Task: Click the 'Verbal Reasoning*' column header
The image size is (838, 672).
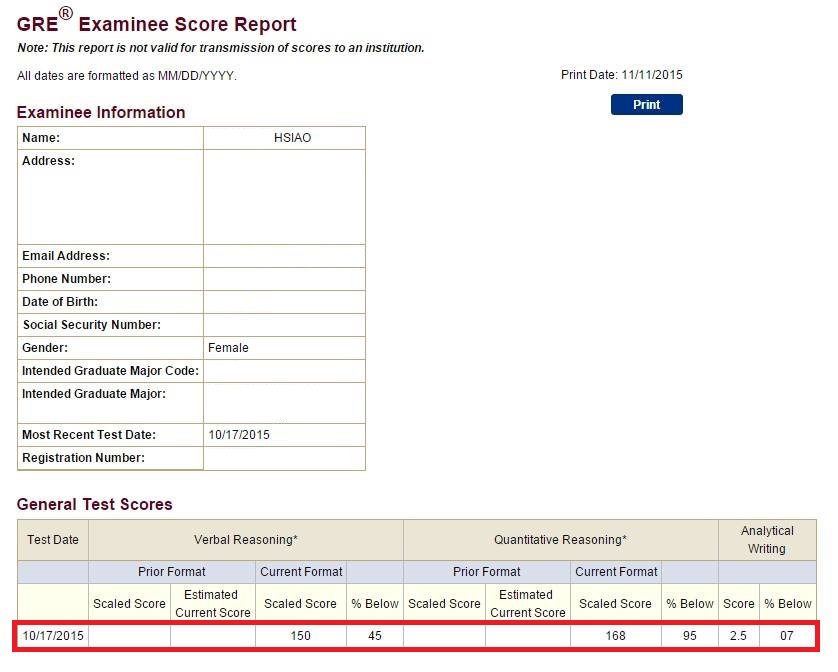Action: point(246,539)
